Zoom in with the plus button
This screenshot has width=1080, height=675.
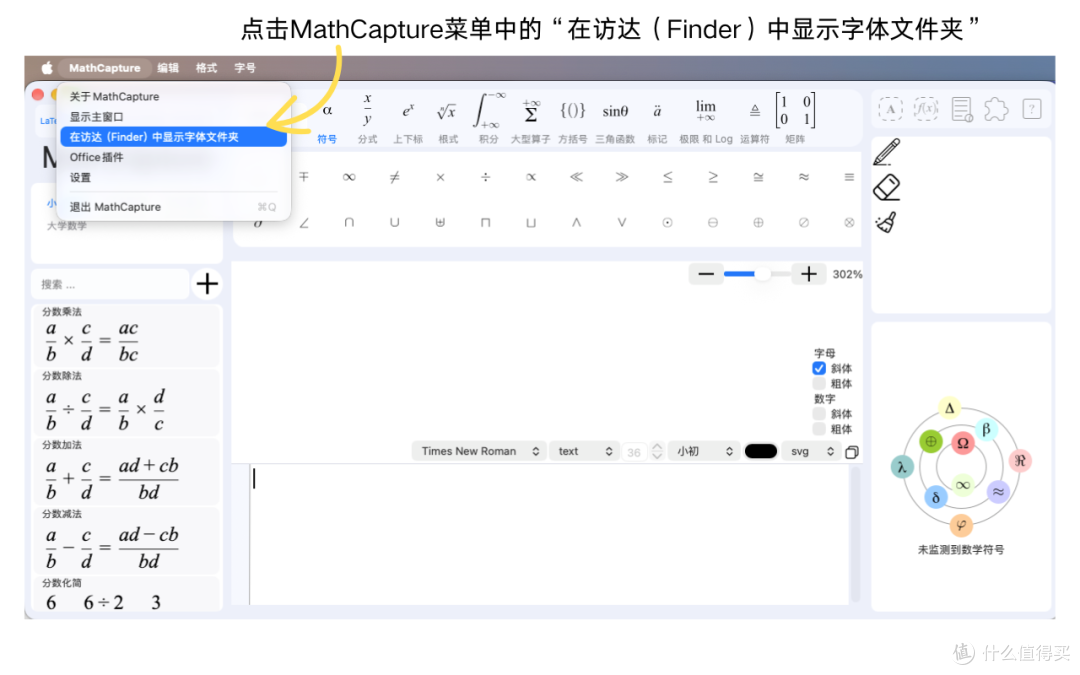click(x=809, y=274)
